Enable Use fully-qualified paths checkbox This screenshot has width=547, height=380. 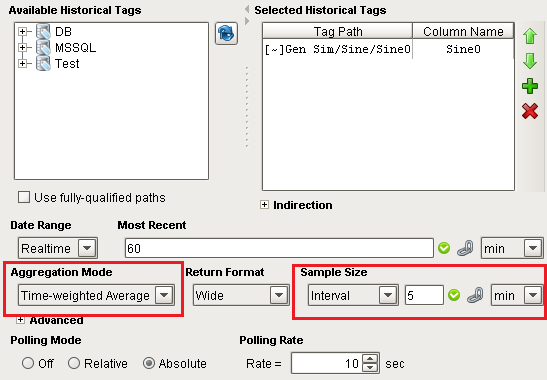click(x=24, y=197)
